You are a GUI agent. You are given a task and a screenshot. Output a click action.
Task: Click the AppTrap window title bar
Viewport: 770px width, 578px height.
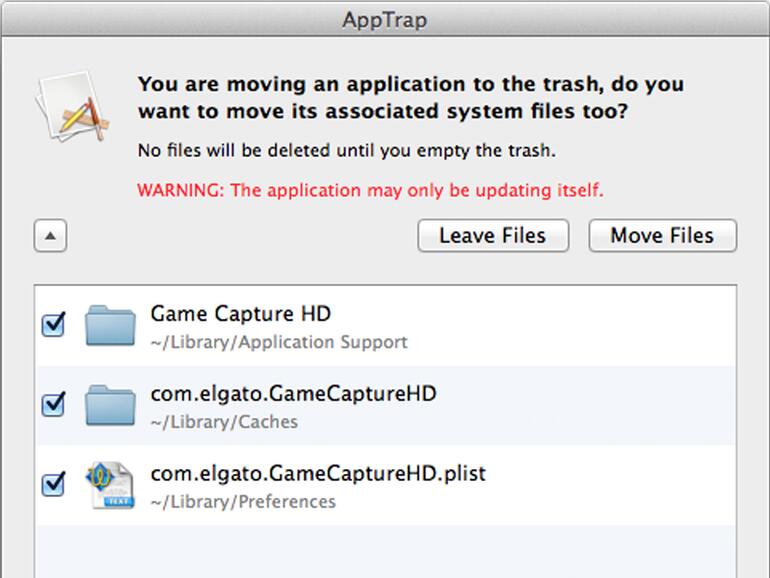coord(385,20)
